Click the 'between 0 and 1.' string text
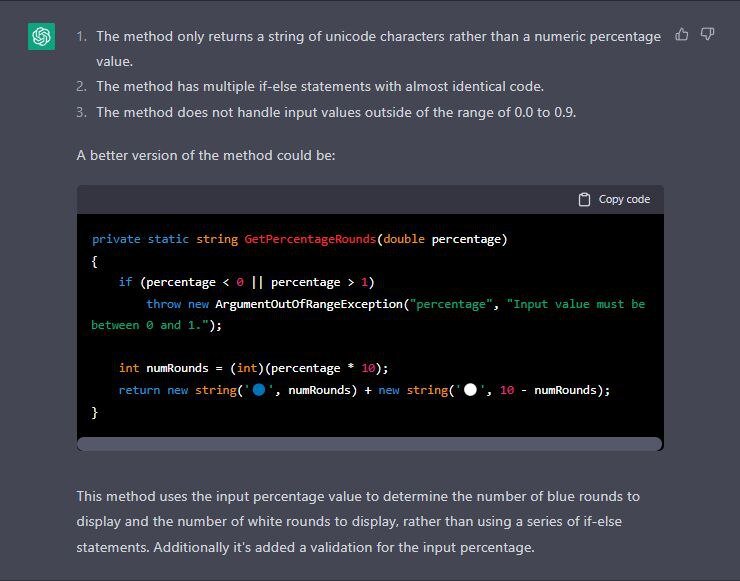This screenshot has width=740, height=581. [x=150, y=325]
